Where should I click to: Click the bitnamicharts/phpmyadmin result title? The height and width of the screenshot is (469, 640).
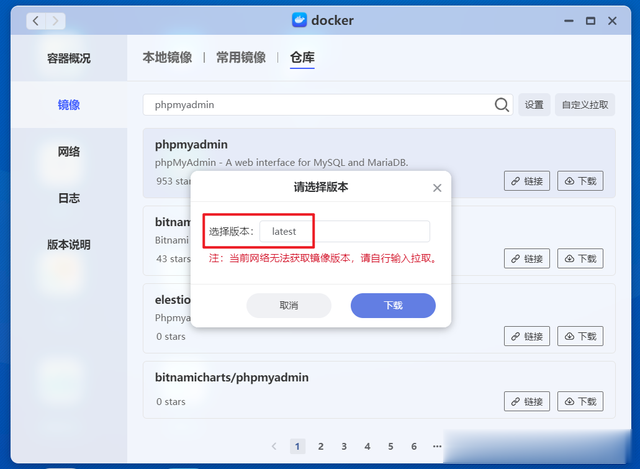click(231, 377)
